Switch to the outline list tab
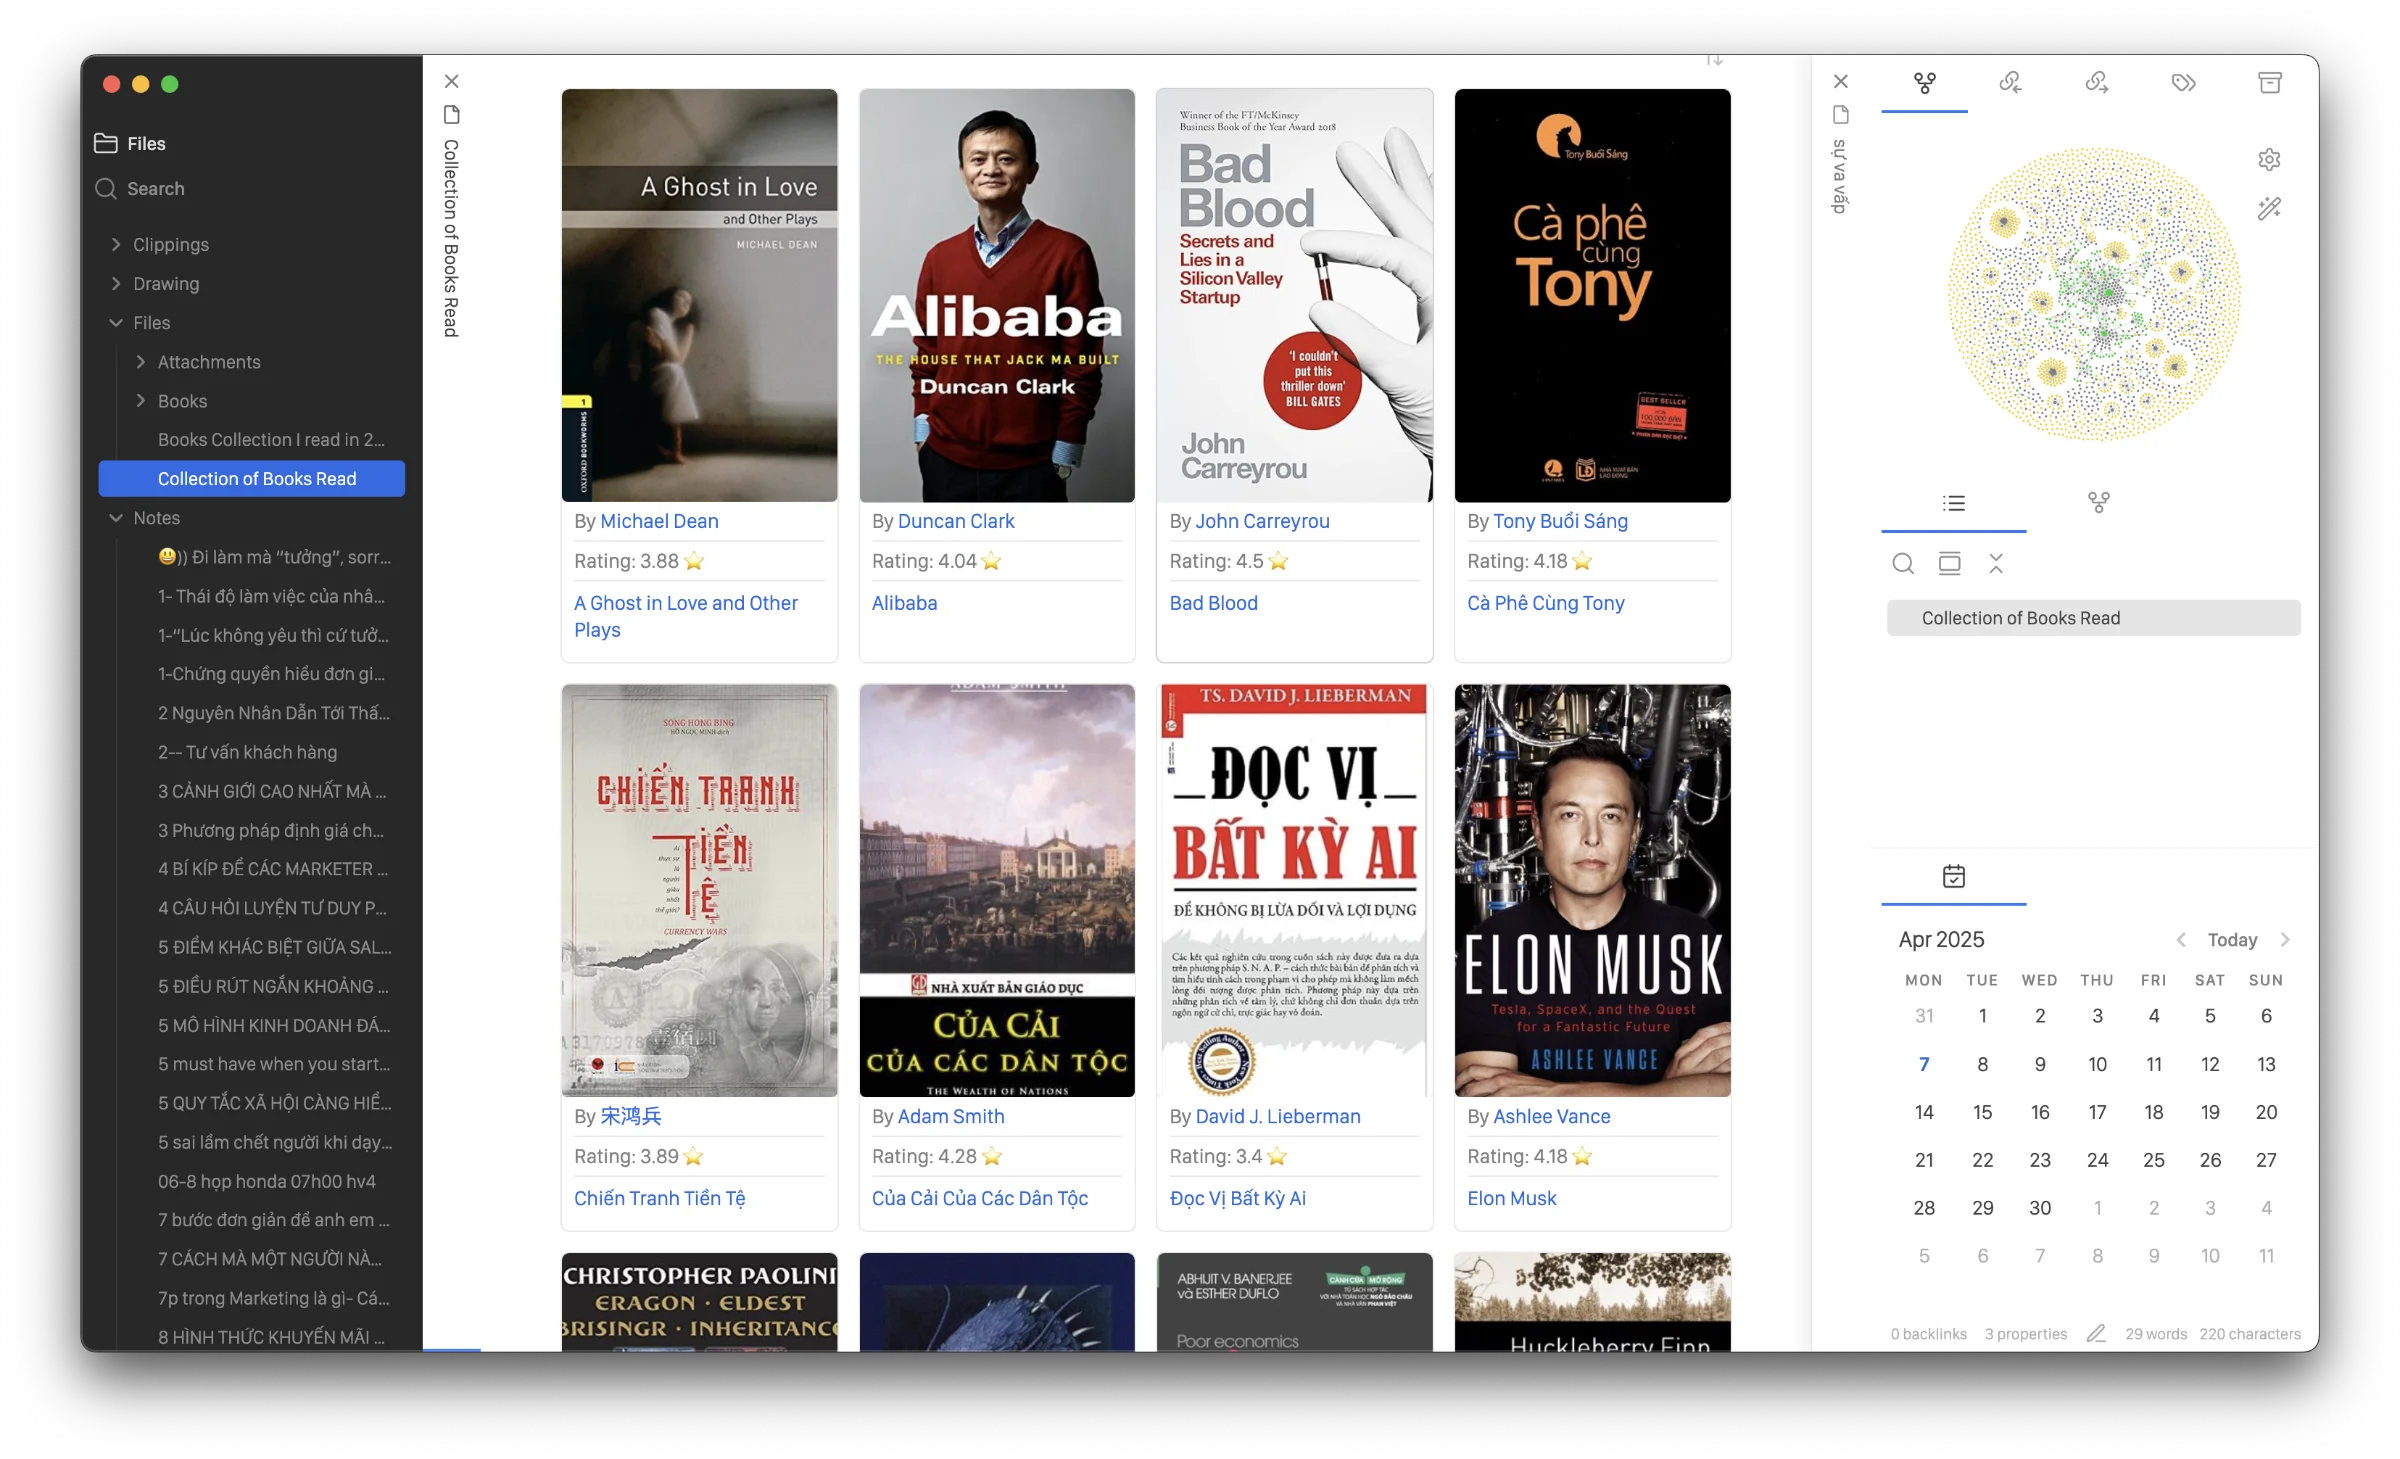Screen dimensions: 2400x1459 [x=1953, y=503]
